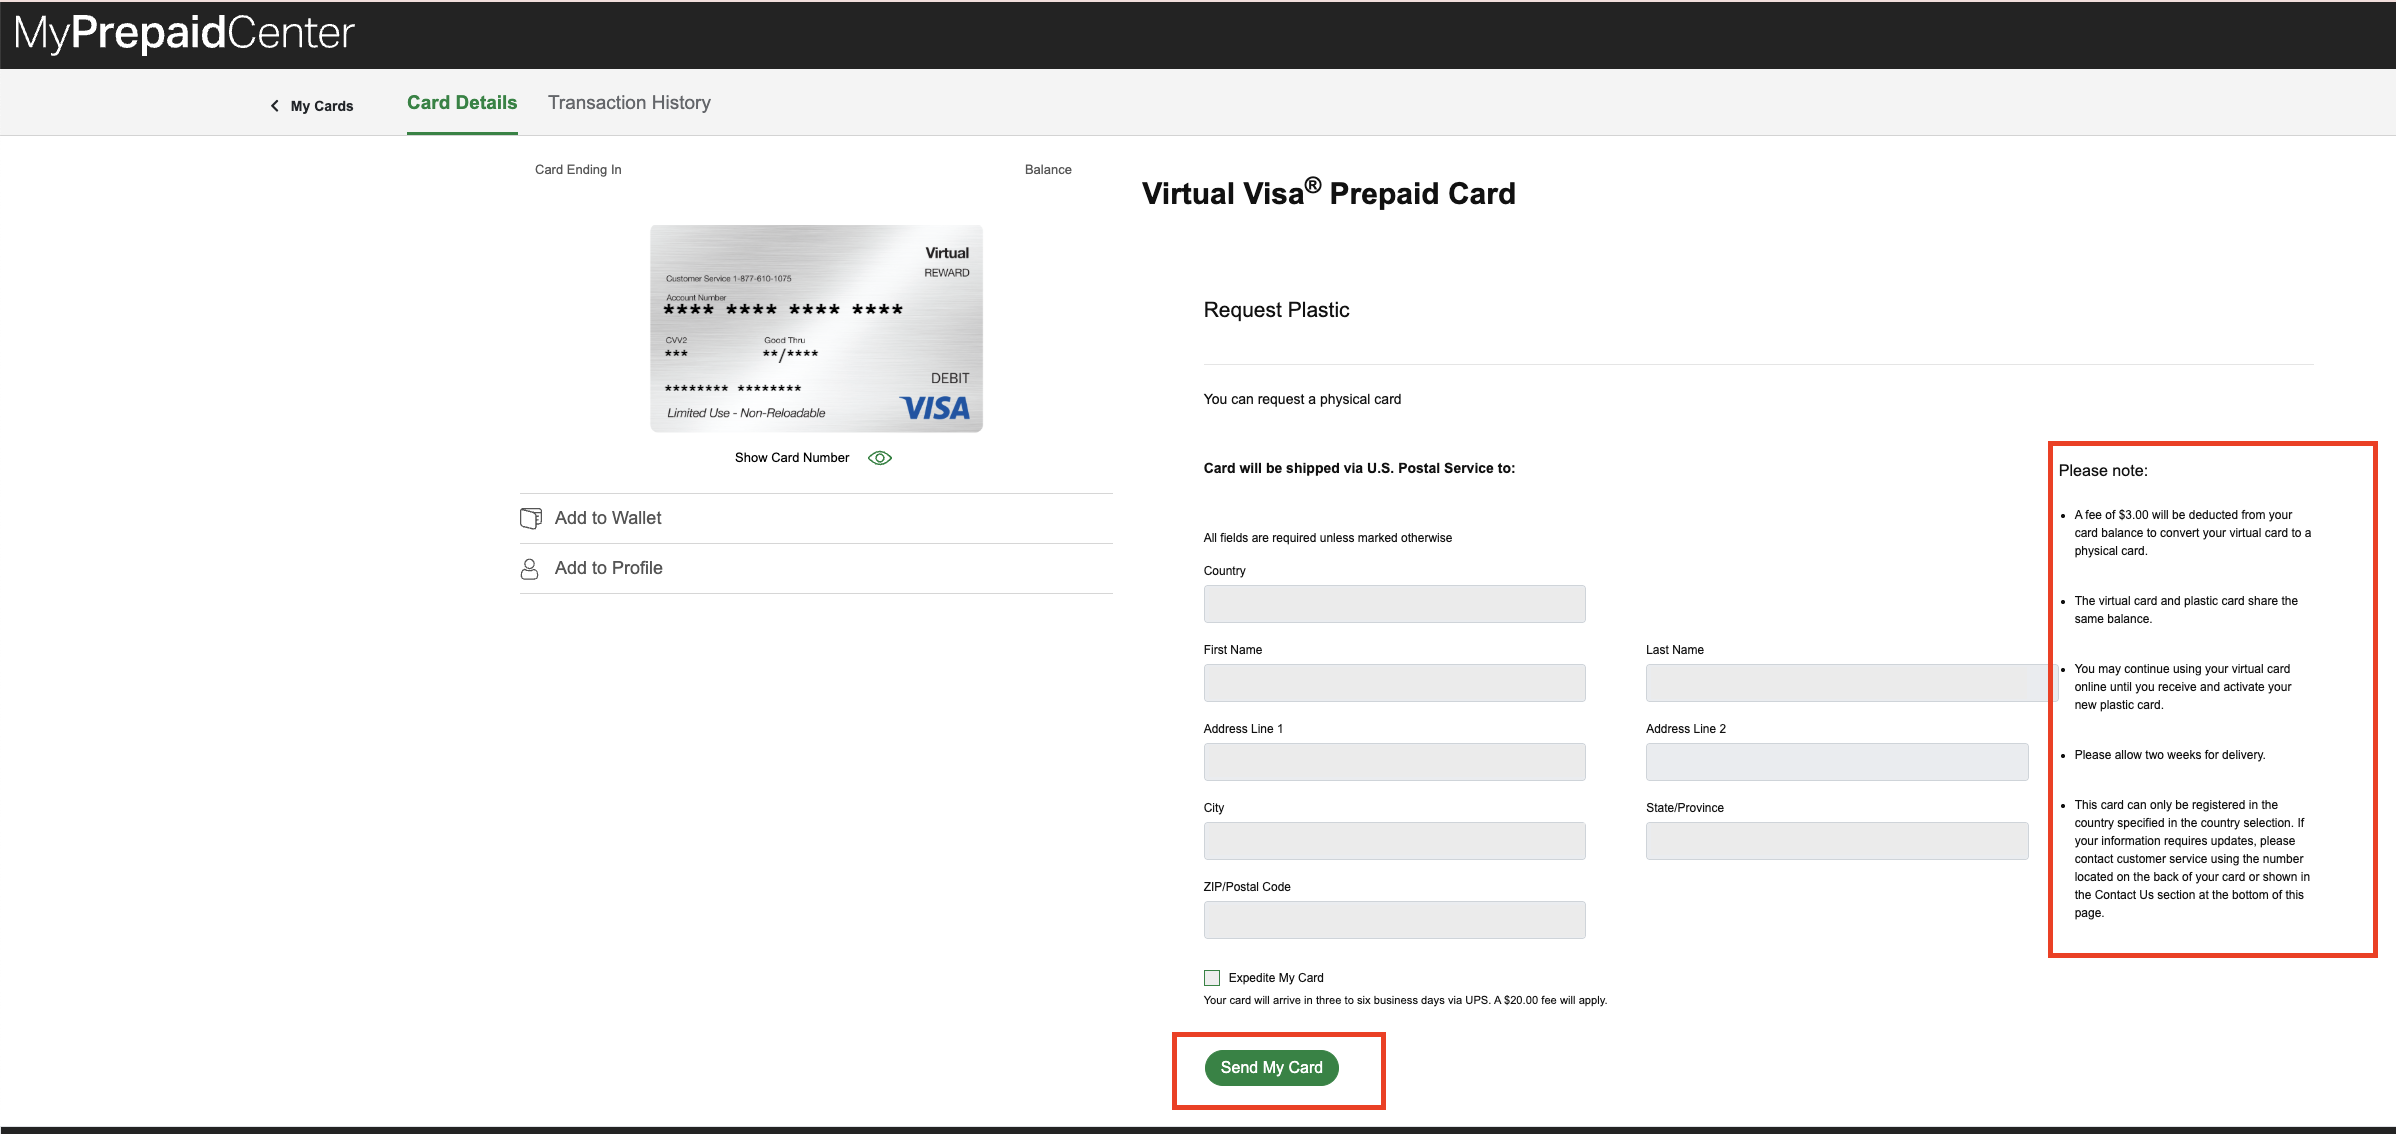Select the Card Details tab
2396x1134 pixels.
coord(462,103)
